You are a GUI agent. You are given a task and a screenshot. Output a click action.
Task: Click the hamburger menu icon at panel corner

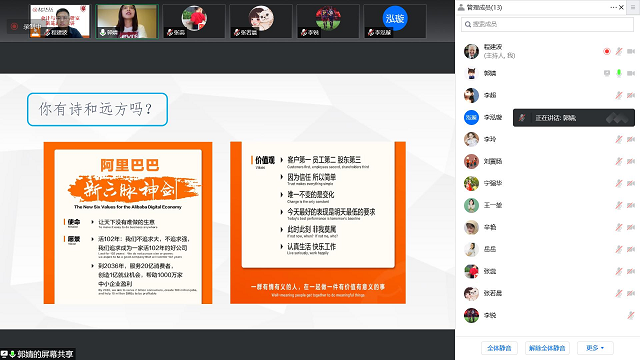[633, 7]
